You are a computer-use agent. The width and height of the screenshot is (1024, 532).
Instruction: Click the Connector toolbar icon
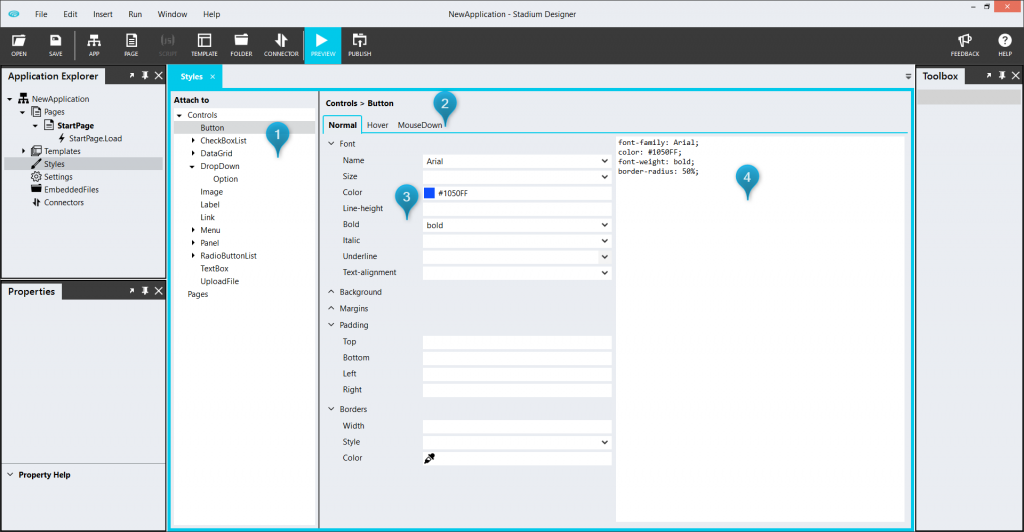281,45
